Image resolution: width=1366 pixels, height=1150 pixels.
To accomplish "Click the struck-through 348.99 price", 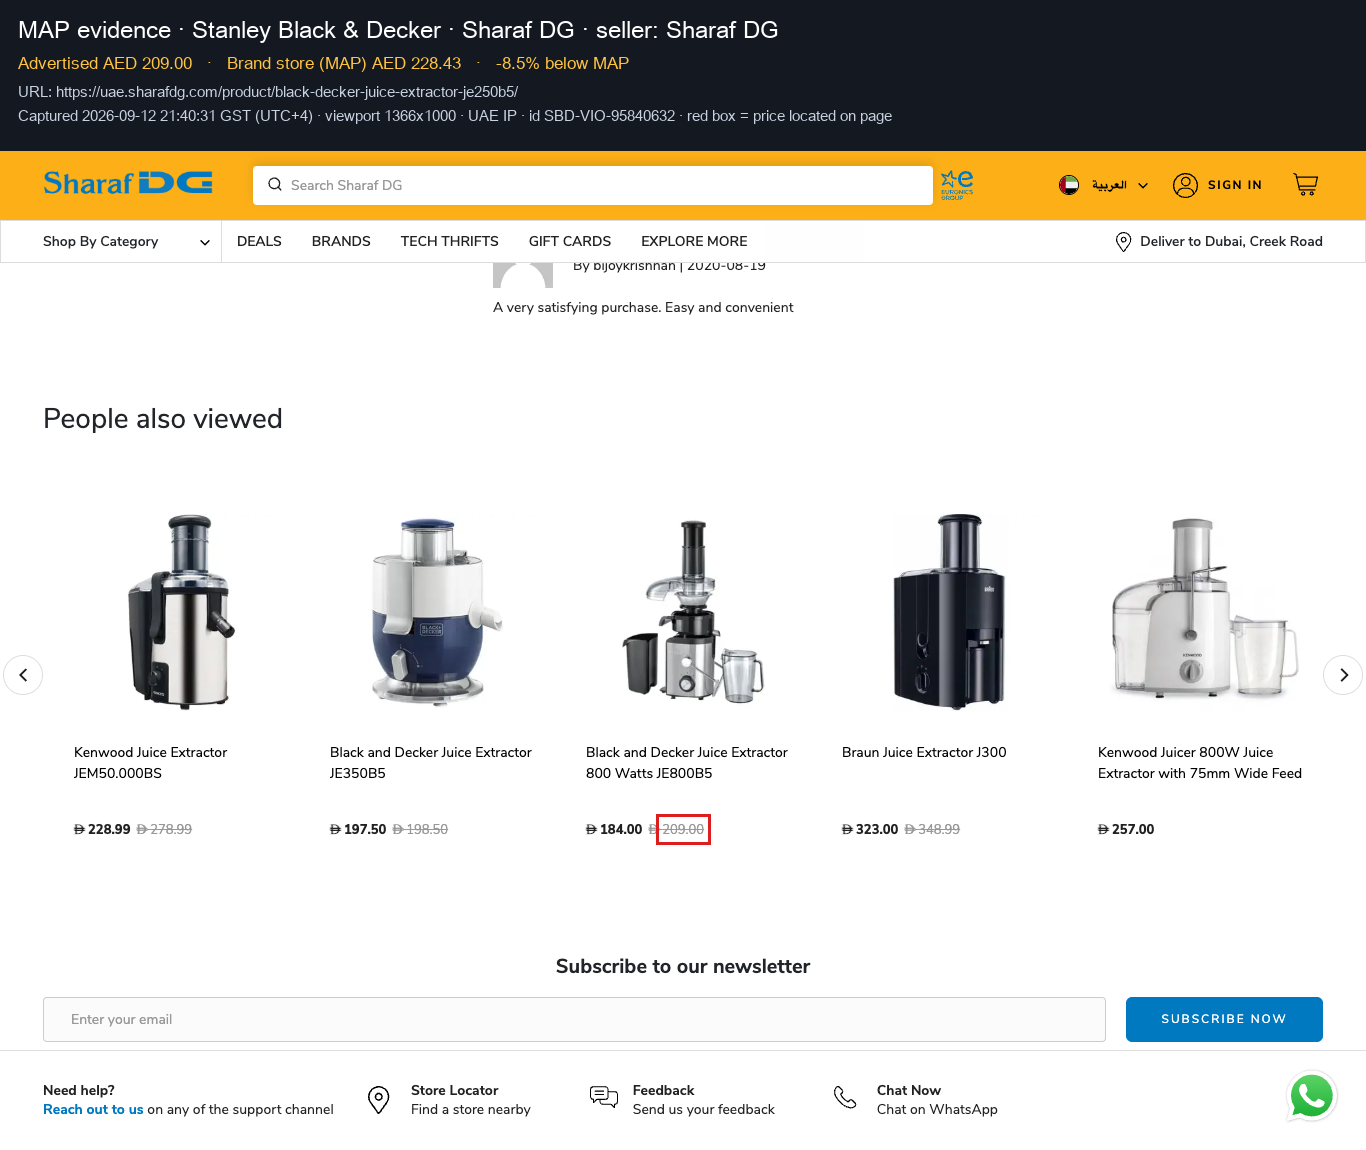I will pyautogui.click(x=932, y=830).
